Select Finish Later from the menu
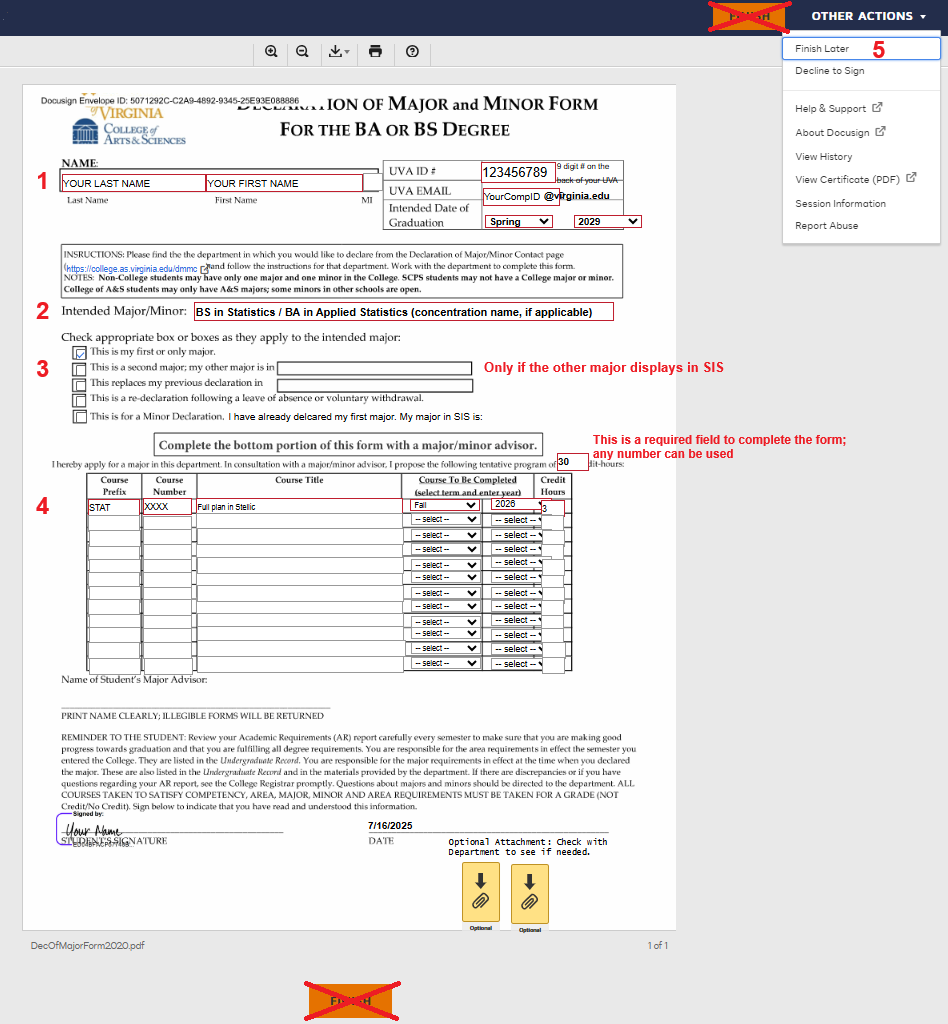Screen dimensions: 948x1024 click(861, 48)
